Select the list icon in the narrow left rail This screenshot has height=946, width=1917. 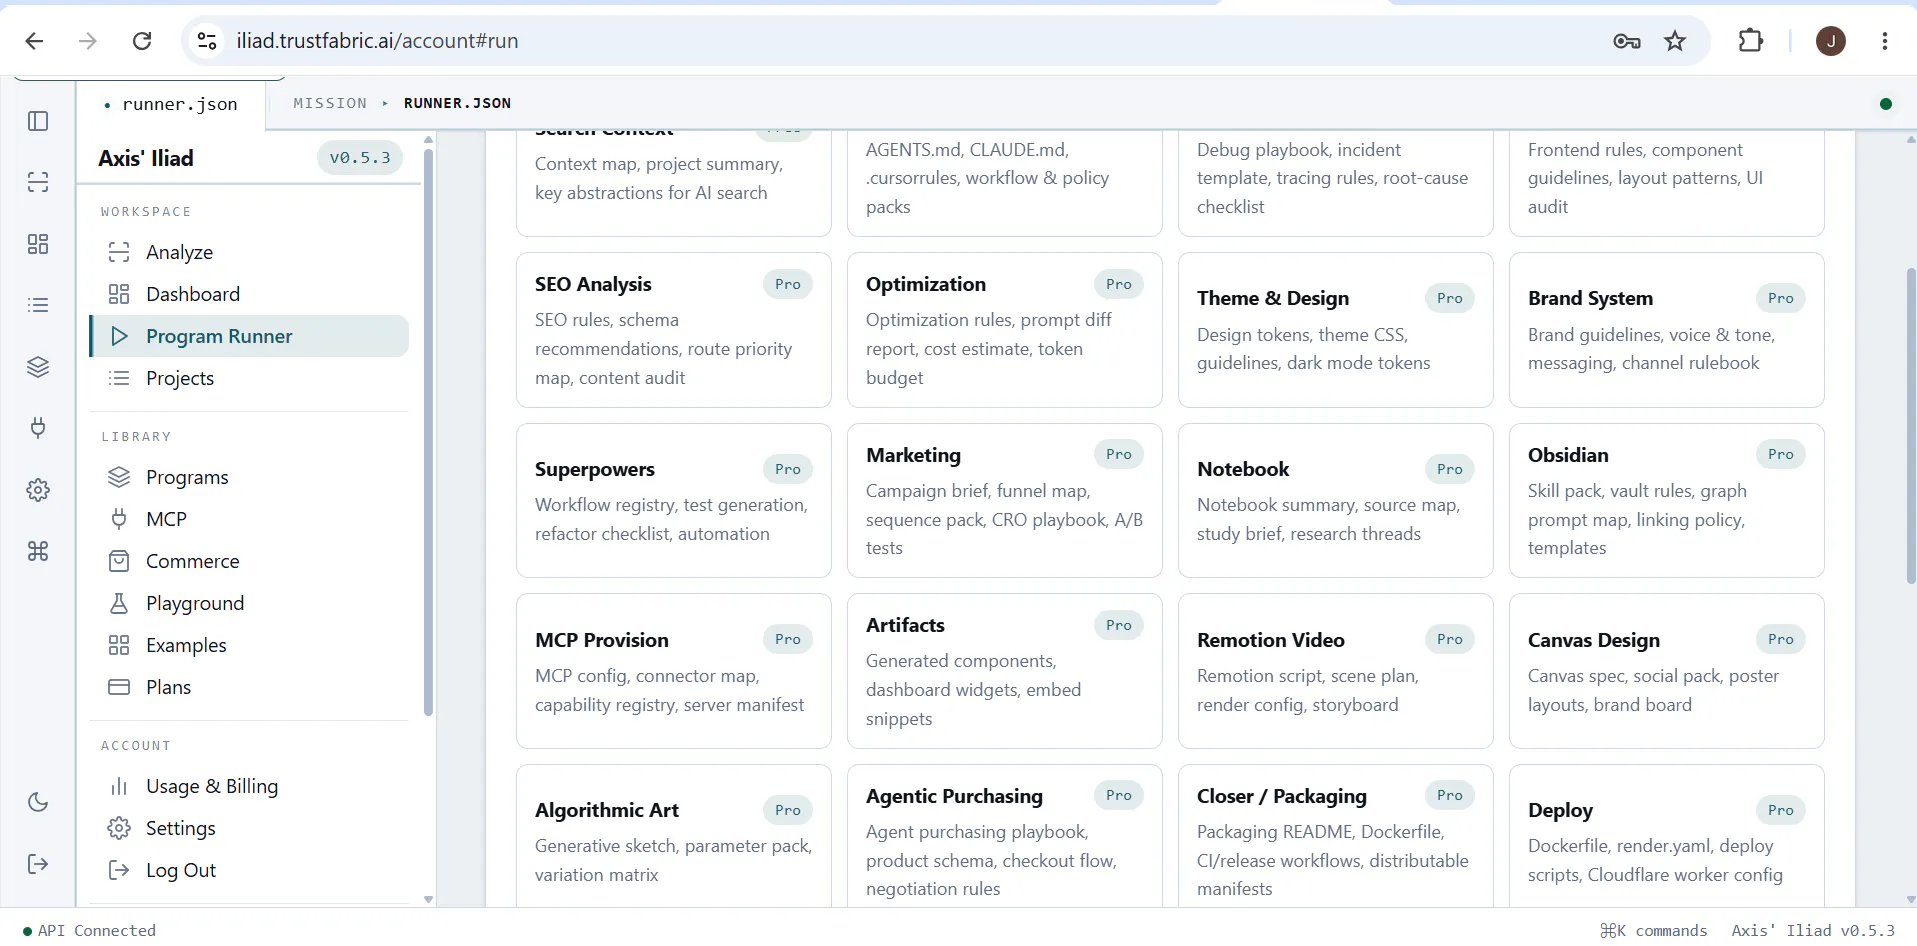click(38, 305)
